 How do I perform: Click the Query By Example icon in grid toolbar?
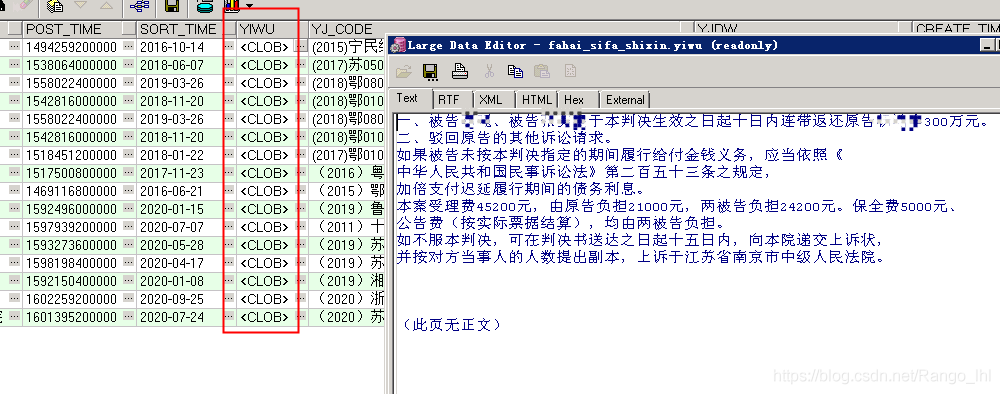click(55, 6)
